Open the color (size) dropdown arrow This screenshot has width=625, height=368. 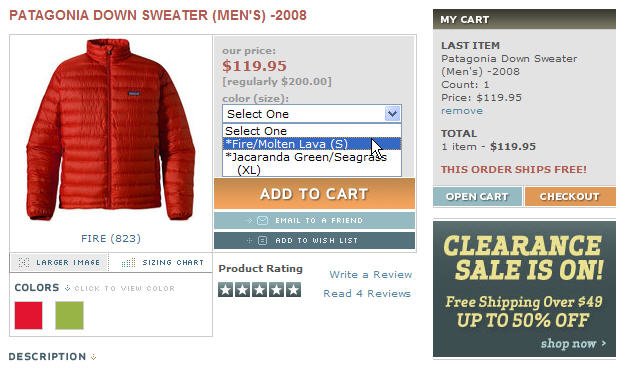pos(393,114)
